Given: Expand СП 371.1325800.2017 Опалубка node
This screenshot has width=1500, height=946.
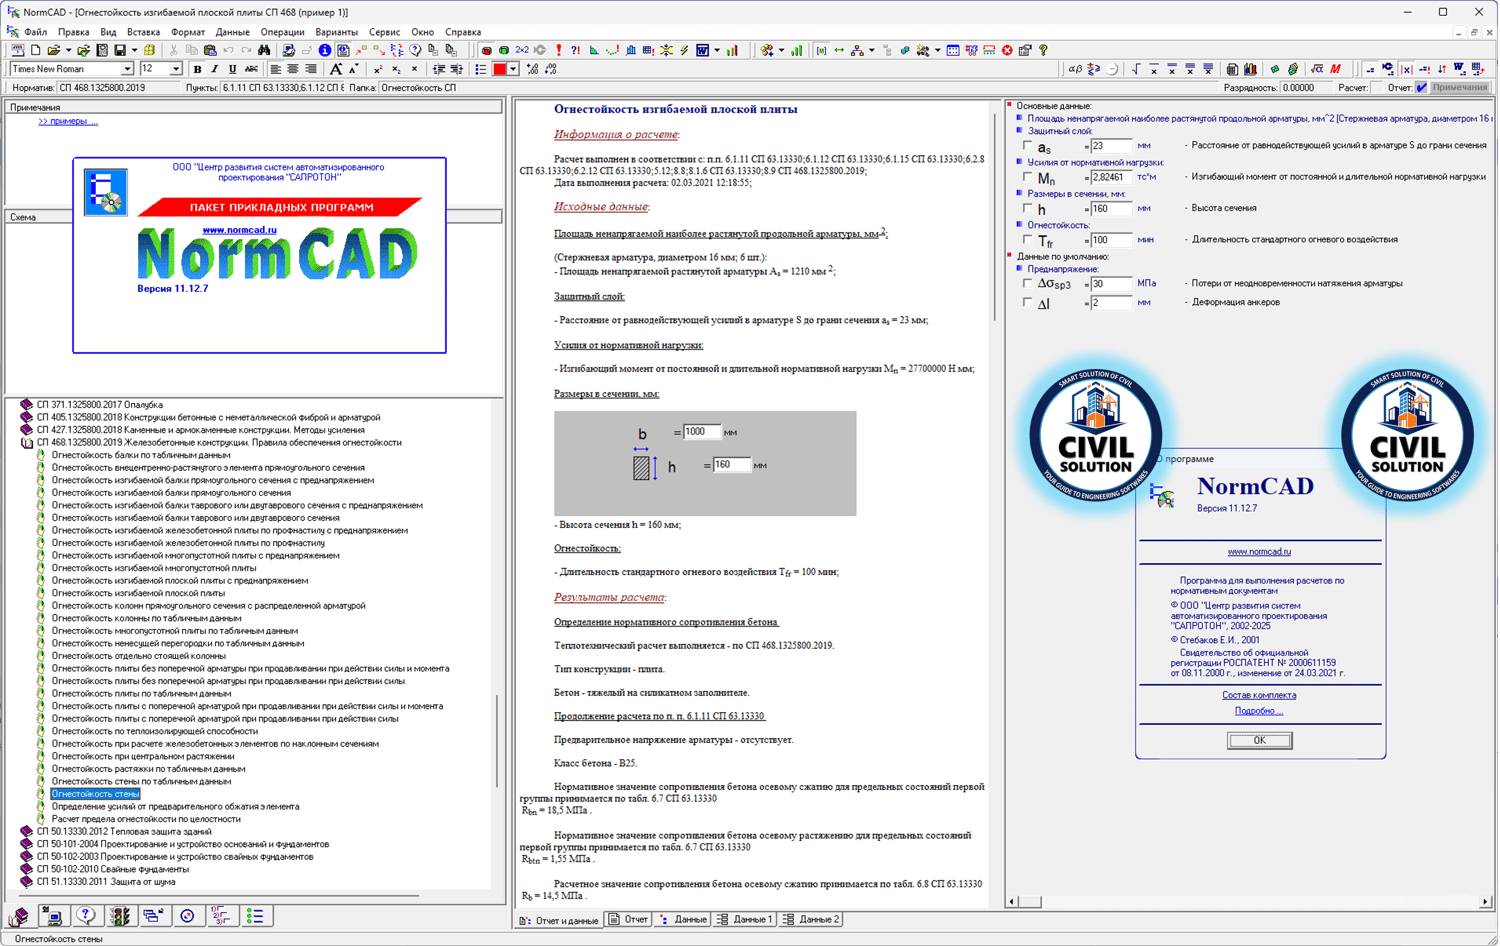Looking at the screenshot, I should pos(27,405).
